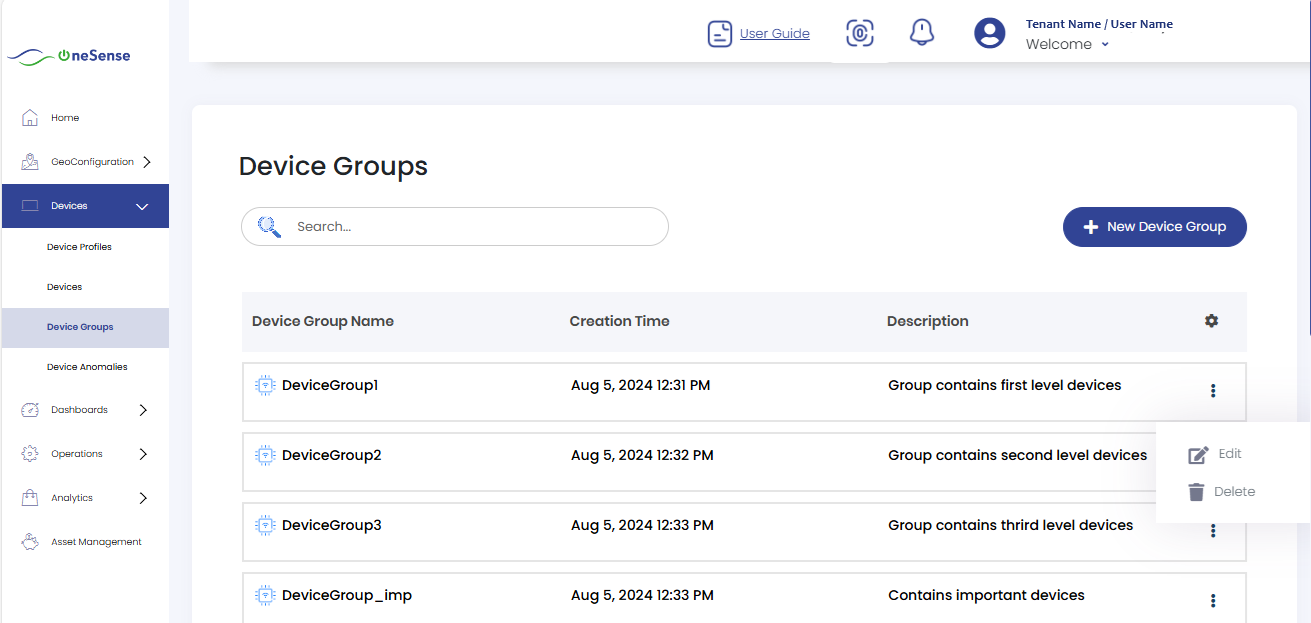Click the New Device Group button
The image size is (1311, 623).
1154,226
